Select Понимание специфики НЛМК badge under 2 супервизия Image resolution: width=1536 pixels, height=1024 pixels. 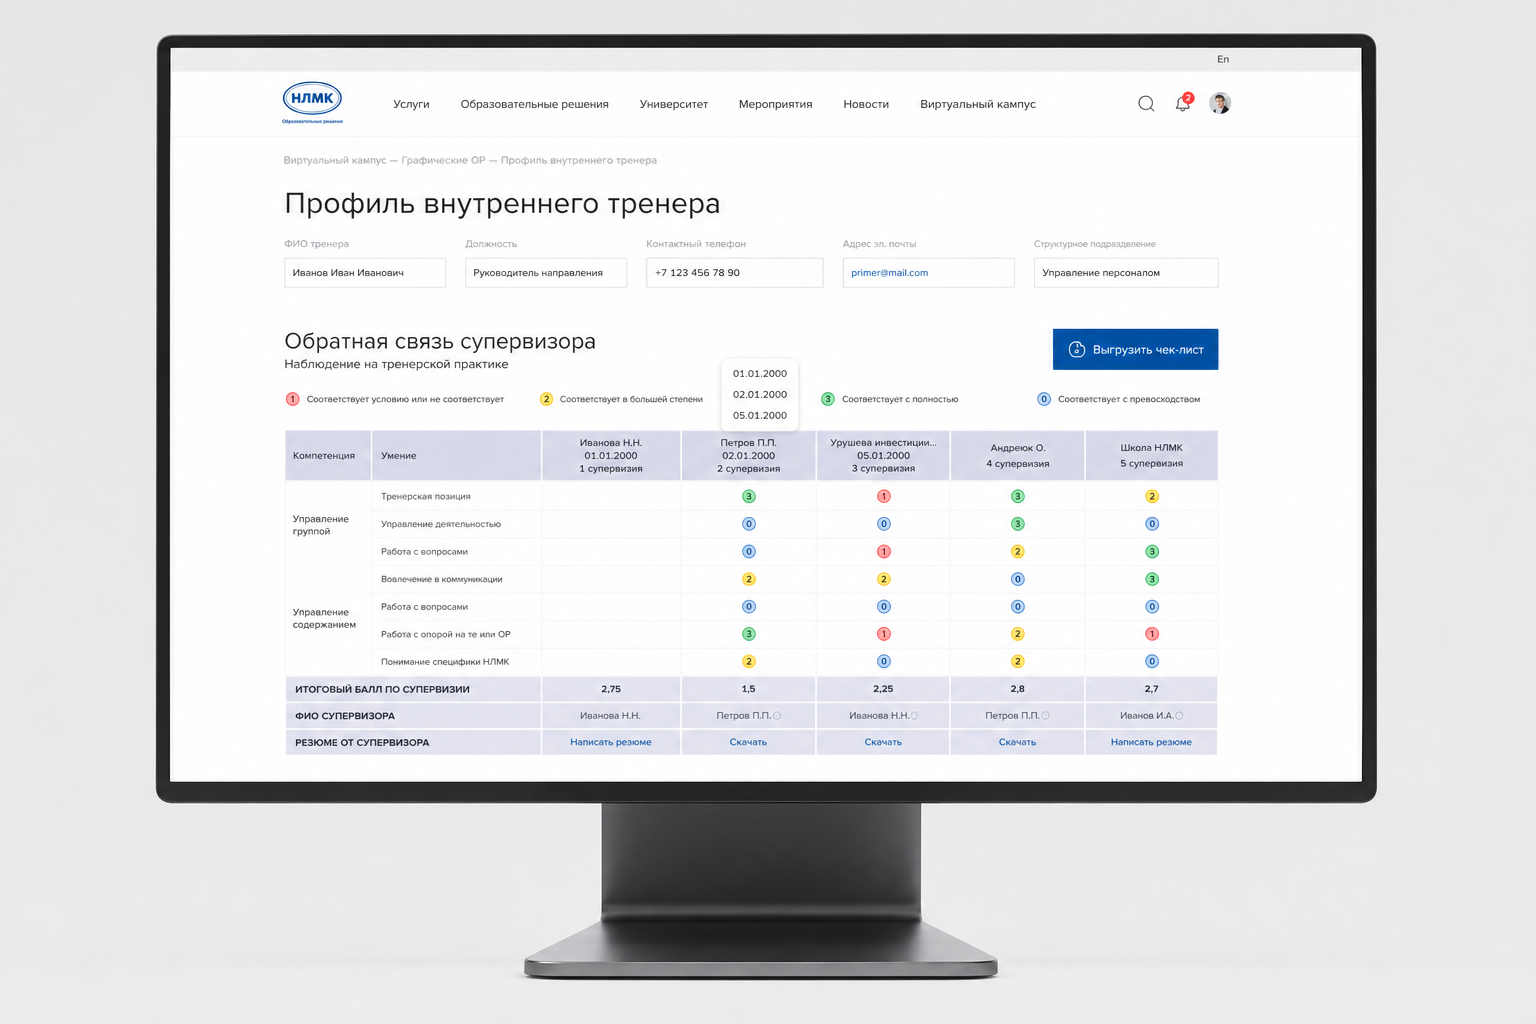point(749,662)
